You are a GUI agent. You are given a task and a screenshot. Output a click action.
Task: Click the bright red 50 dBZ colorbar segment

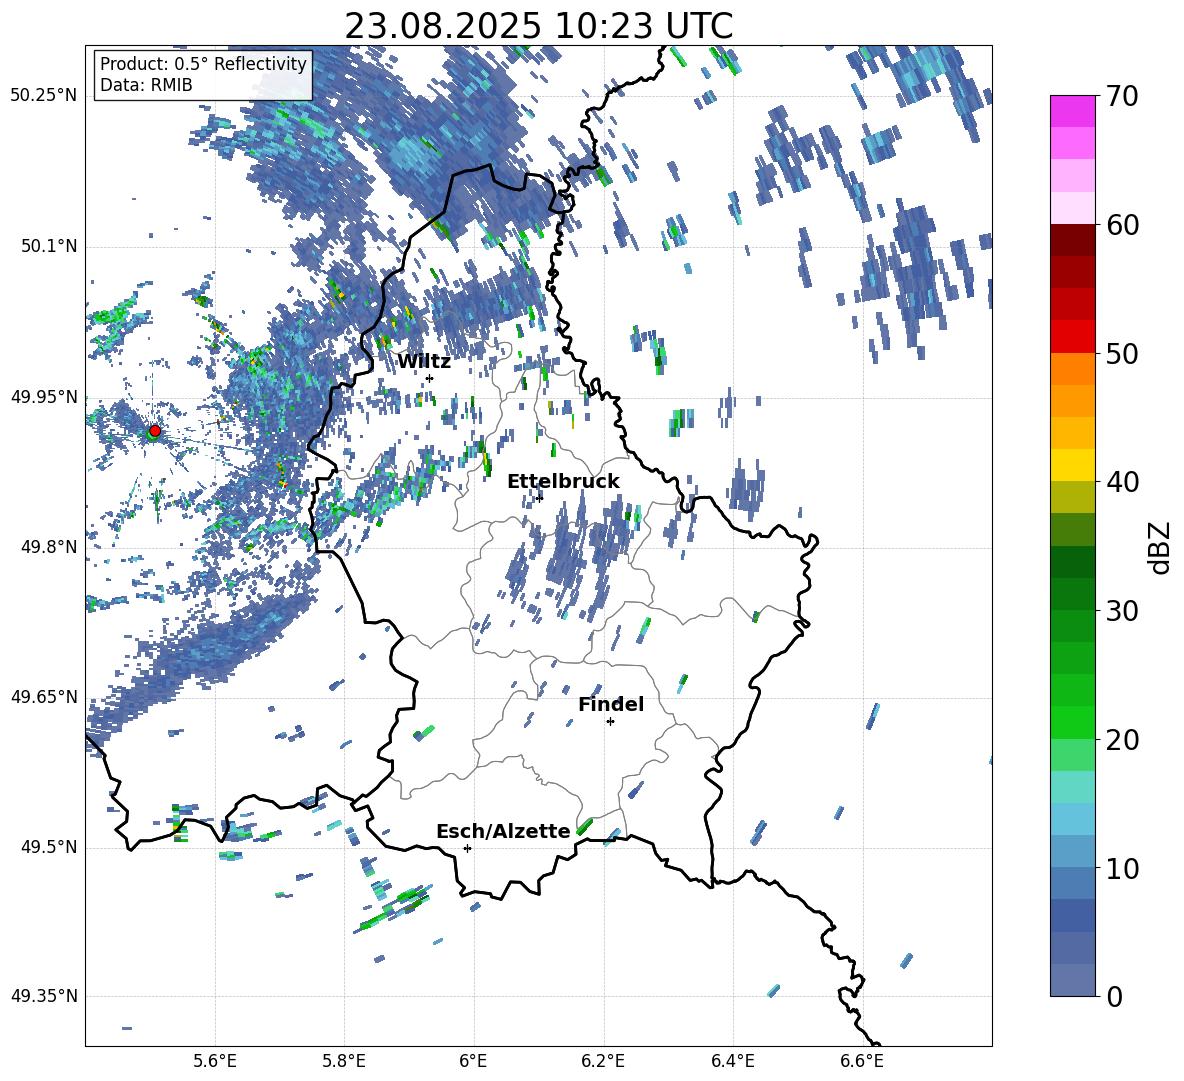click(1072, 337)
